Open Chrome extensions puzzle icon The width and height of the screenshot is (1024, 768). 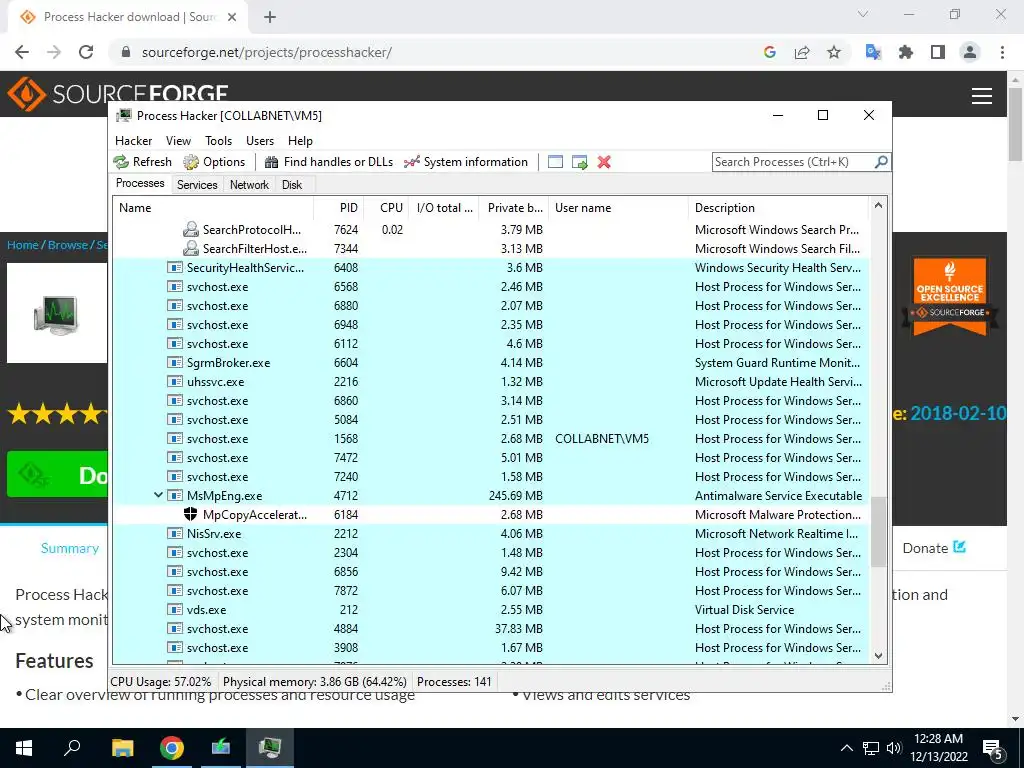click(x=906, y=52)
